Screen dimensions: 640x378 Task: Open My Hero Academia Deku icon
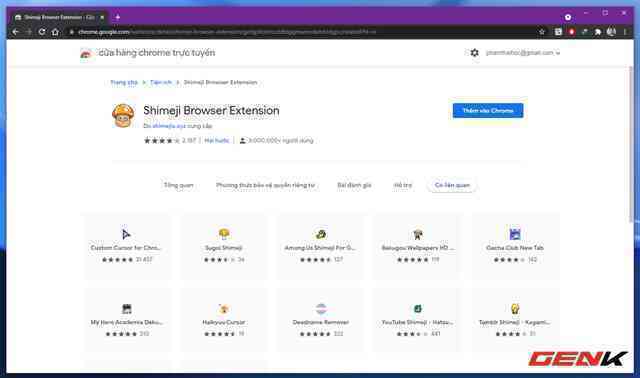point(127,309)
